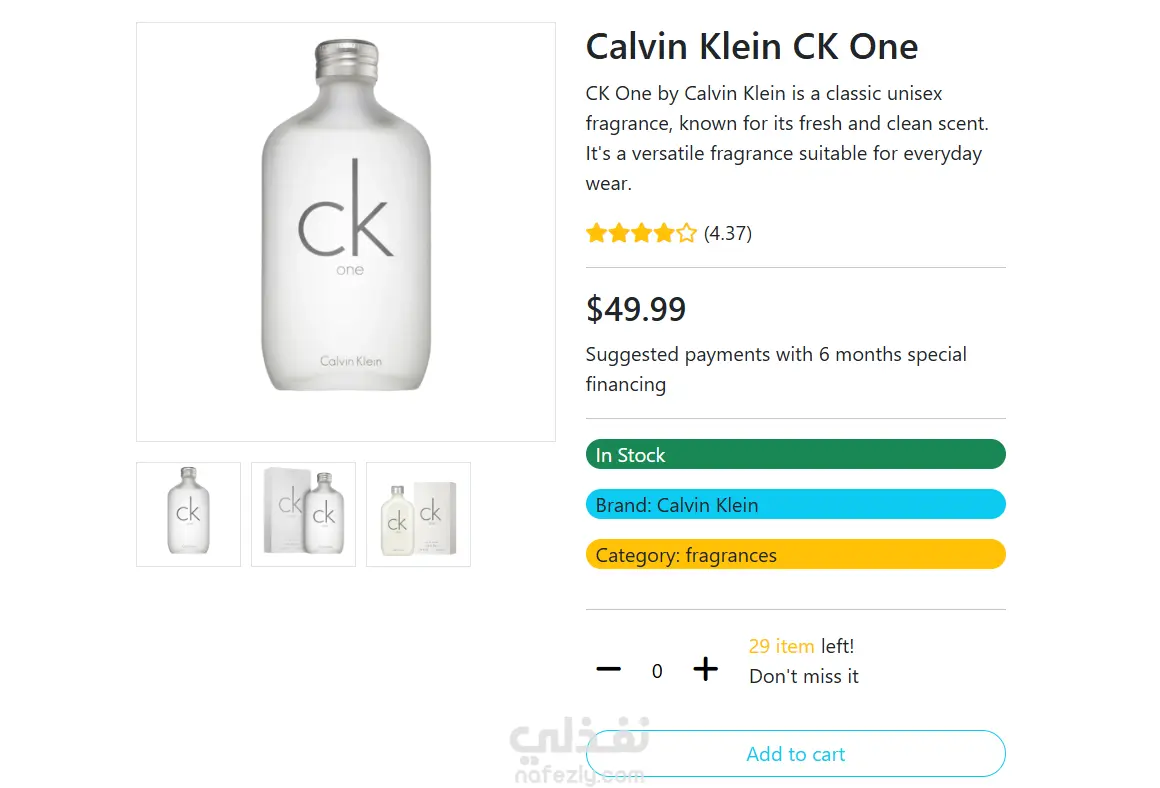Click the Calvin Klein CK One title
The height and width of the screenshot is (788, 1160).
pos(751,47)
